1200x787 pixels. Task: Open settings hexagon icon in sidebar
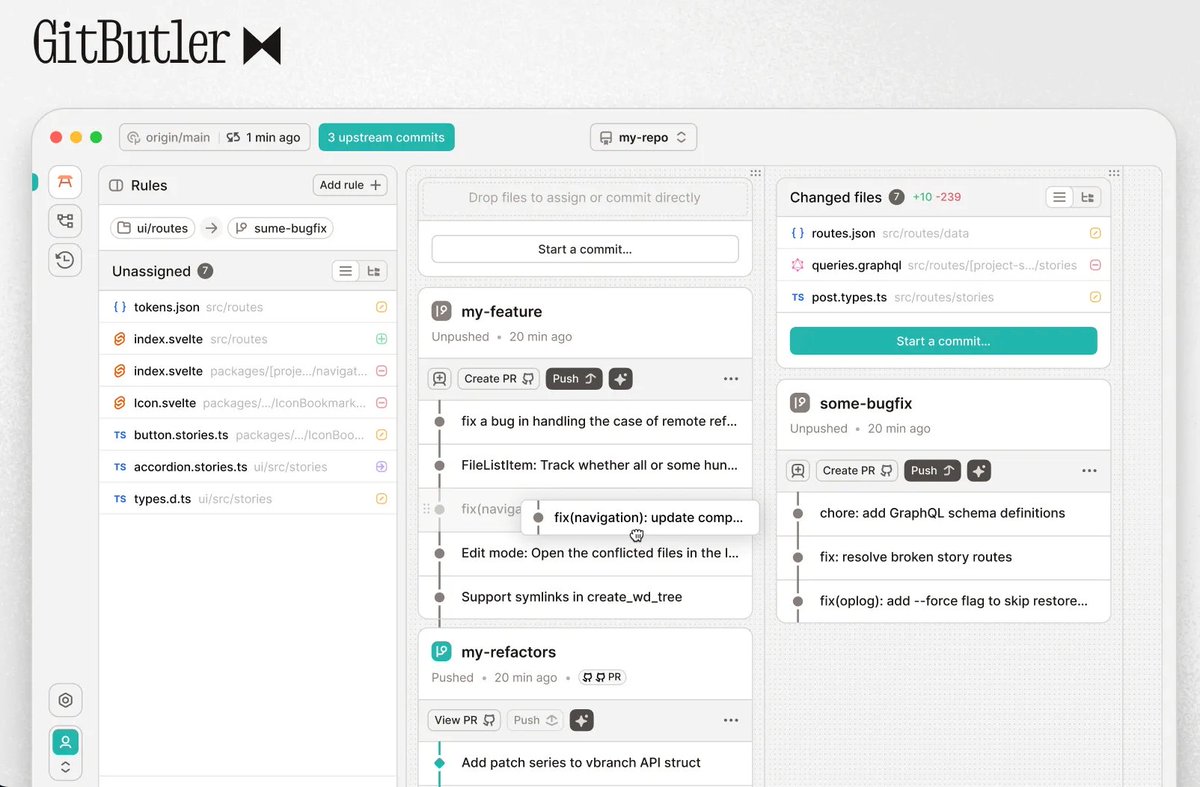pos(65,700)
